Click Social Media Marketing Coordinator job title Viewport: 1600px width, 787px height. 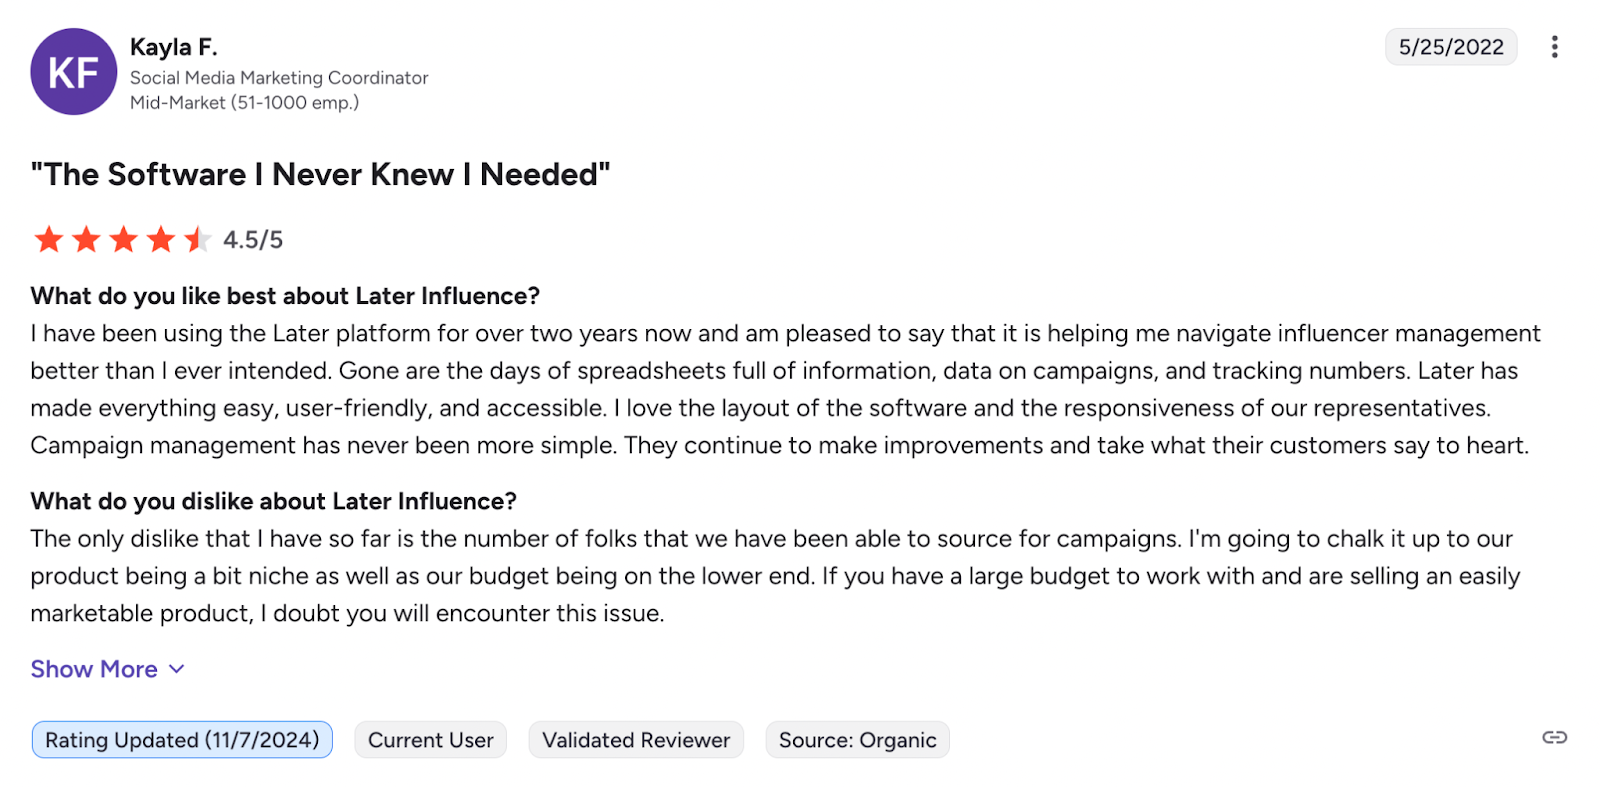[279, 78]
